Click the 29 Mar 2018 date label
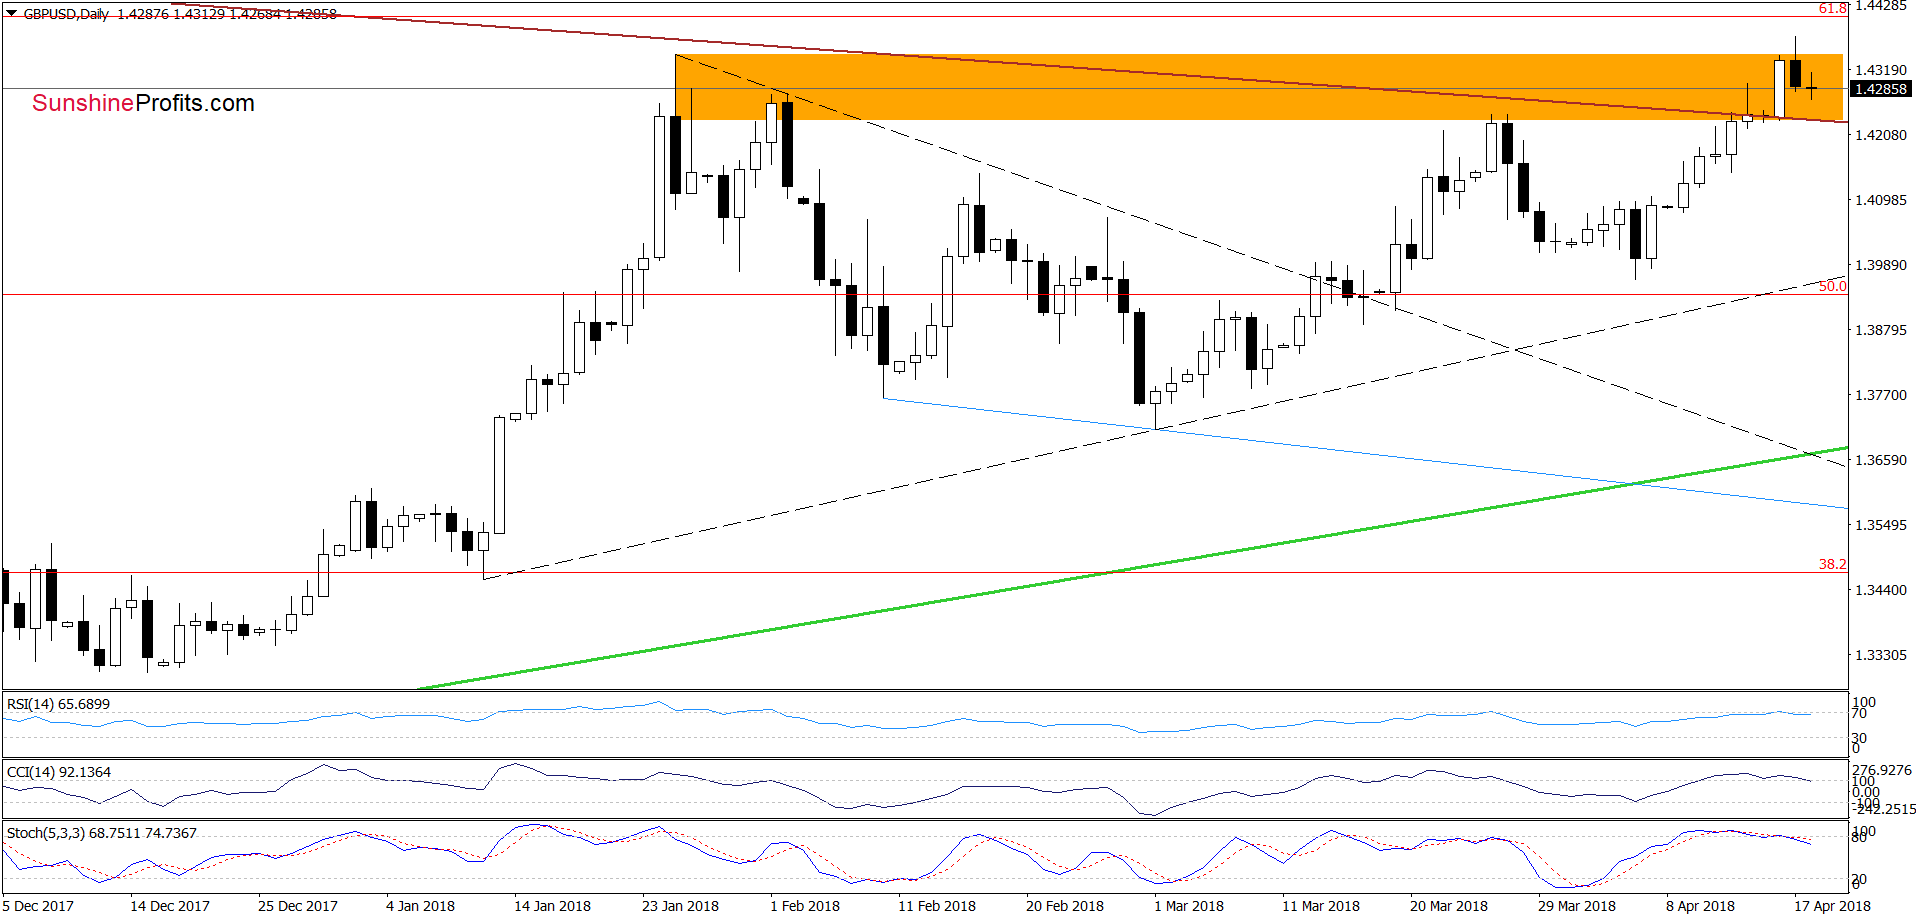 pyautogui.click(x=1577, y=906)
